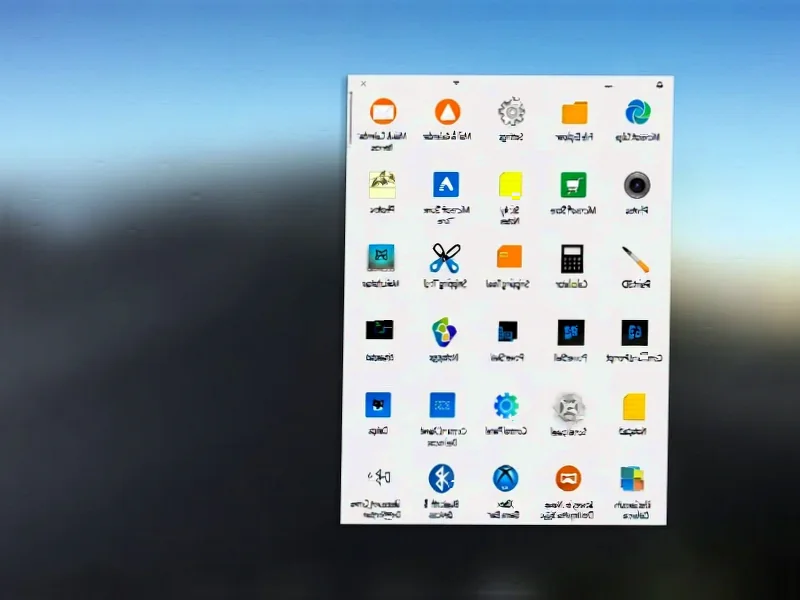Click the pin icon at the panel's top corner
Viewport: 800px width, 600px height.
(660, 85)
